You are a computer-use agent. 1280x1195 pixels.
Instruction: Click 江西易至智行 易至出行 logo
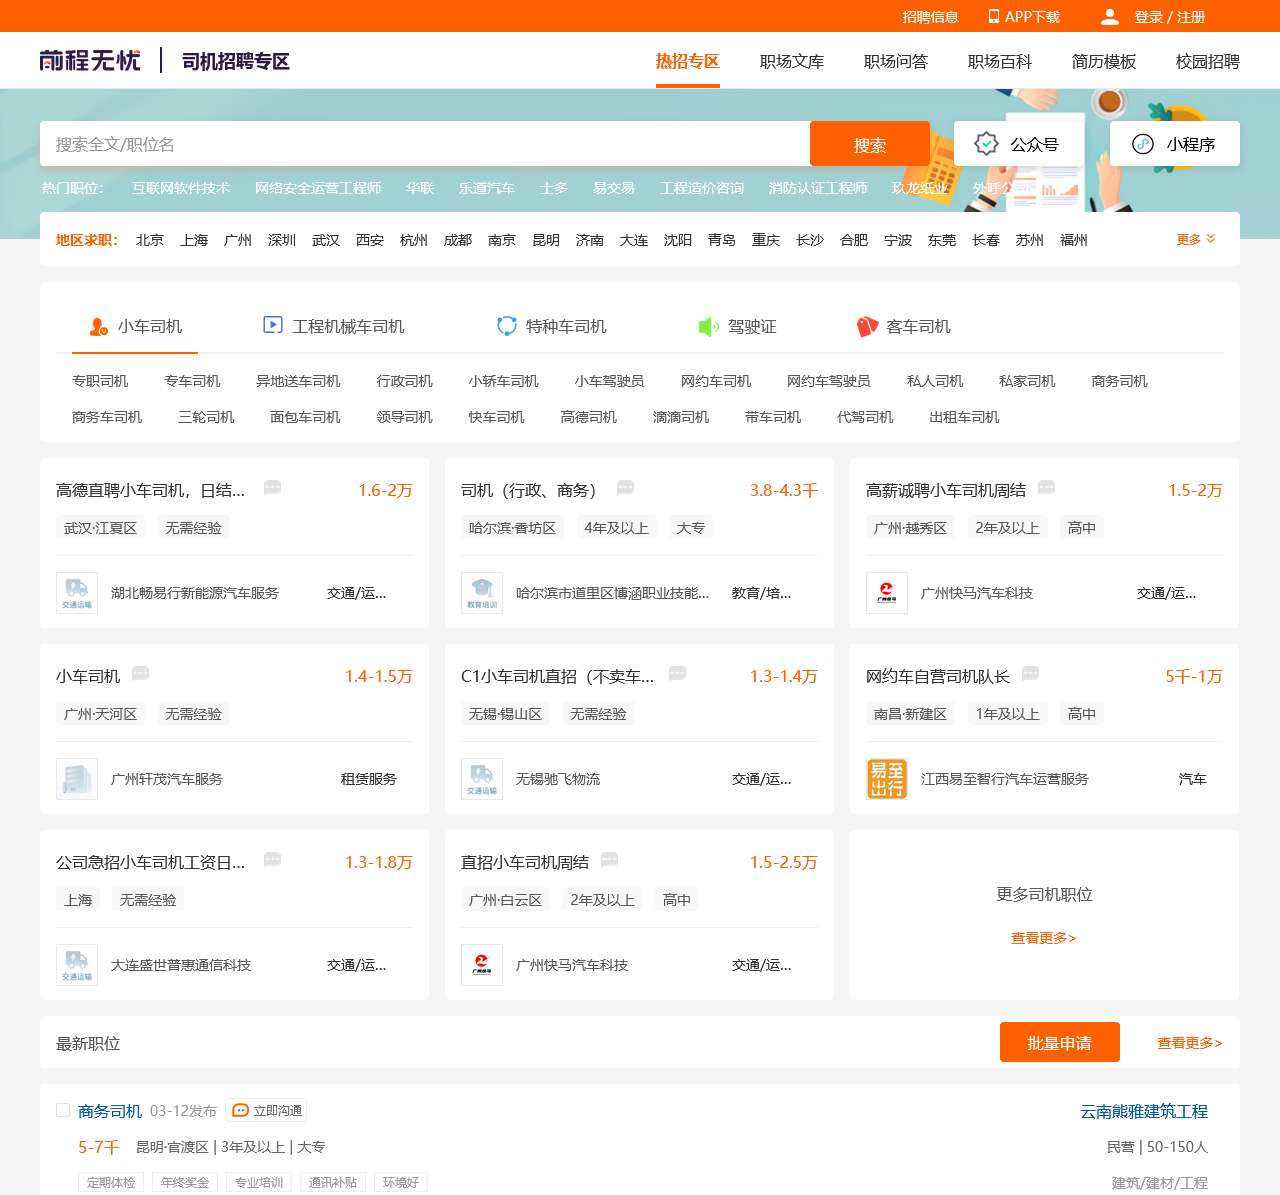click(x=887, y=779)
